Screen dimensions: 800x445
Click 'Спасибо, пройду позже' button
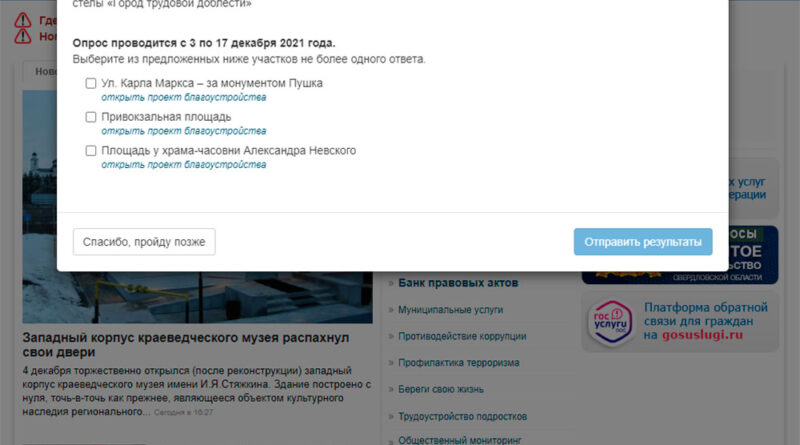tap(144, 242)
